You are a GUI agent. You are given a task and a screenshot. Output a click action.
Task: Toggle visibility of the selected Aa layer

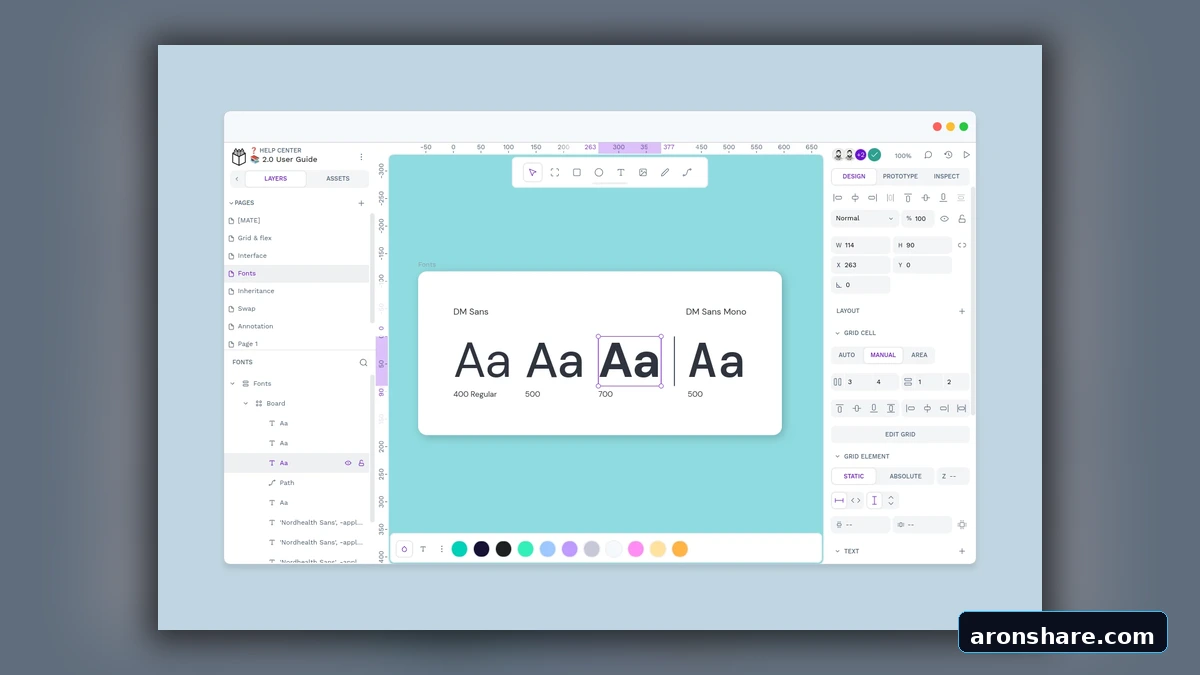pos(348,463)
